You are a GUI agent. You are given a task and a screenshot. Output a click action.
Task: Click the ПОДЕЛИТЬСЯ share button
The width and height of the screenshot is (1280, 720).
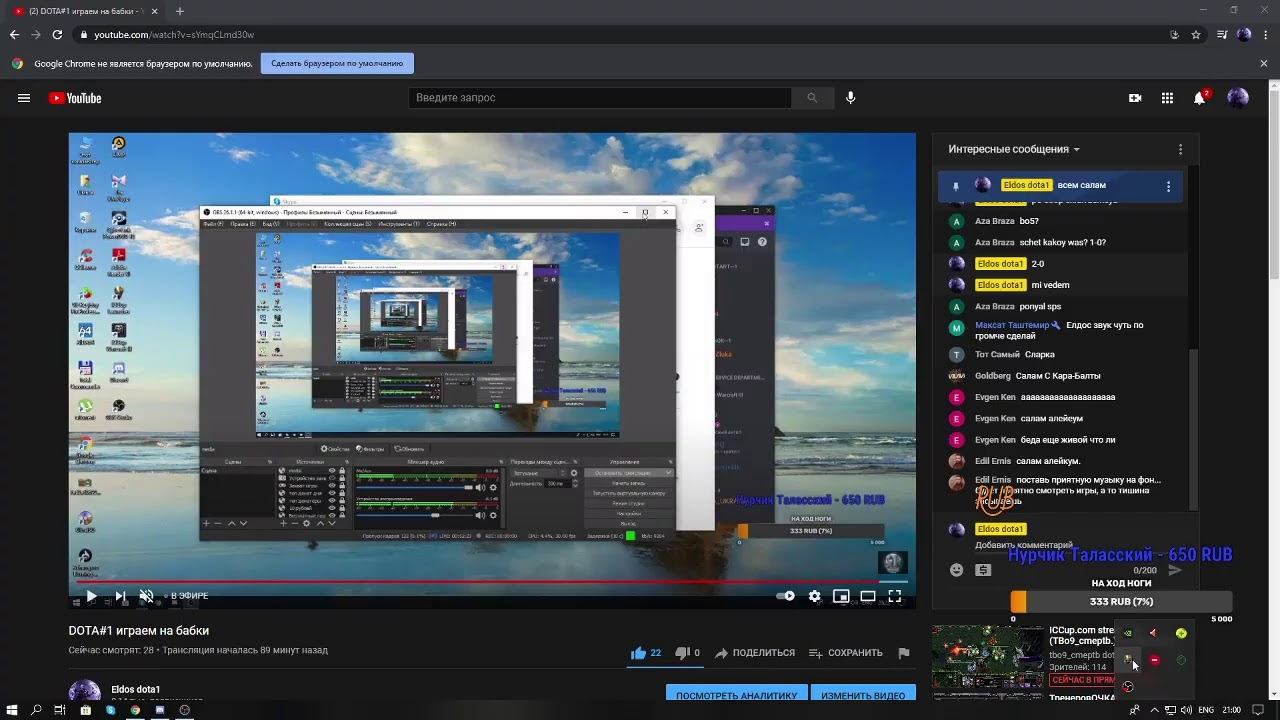tap(755, 653)
